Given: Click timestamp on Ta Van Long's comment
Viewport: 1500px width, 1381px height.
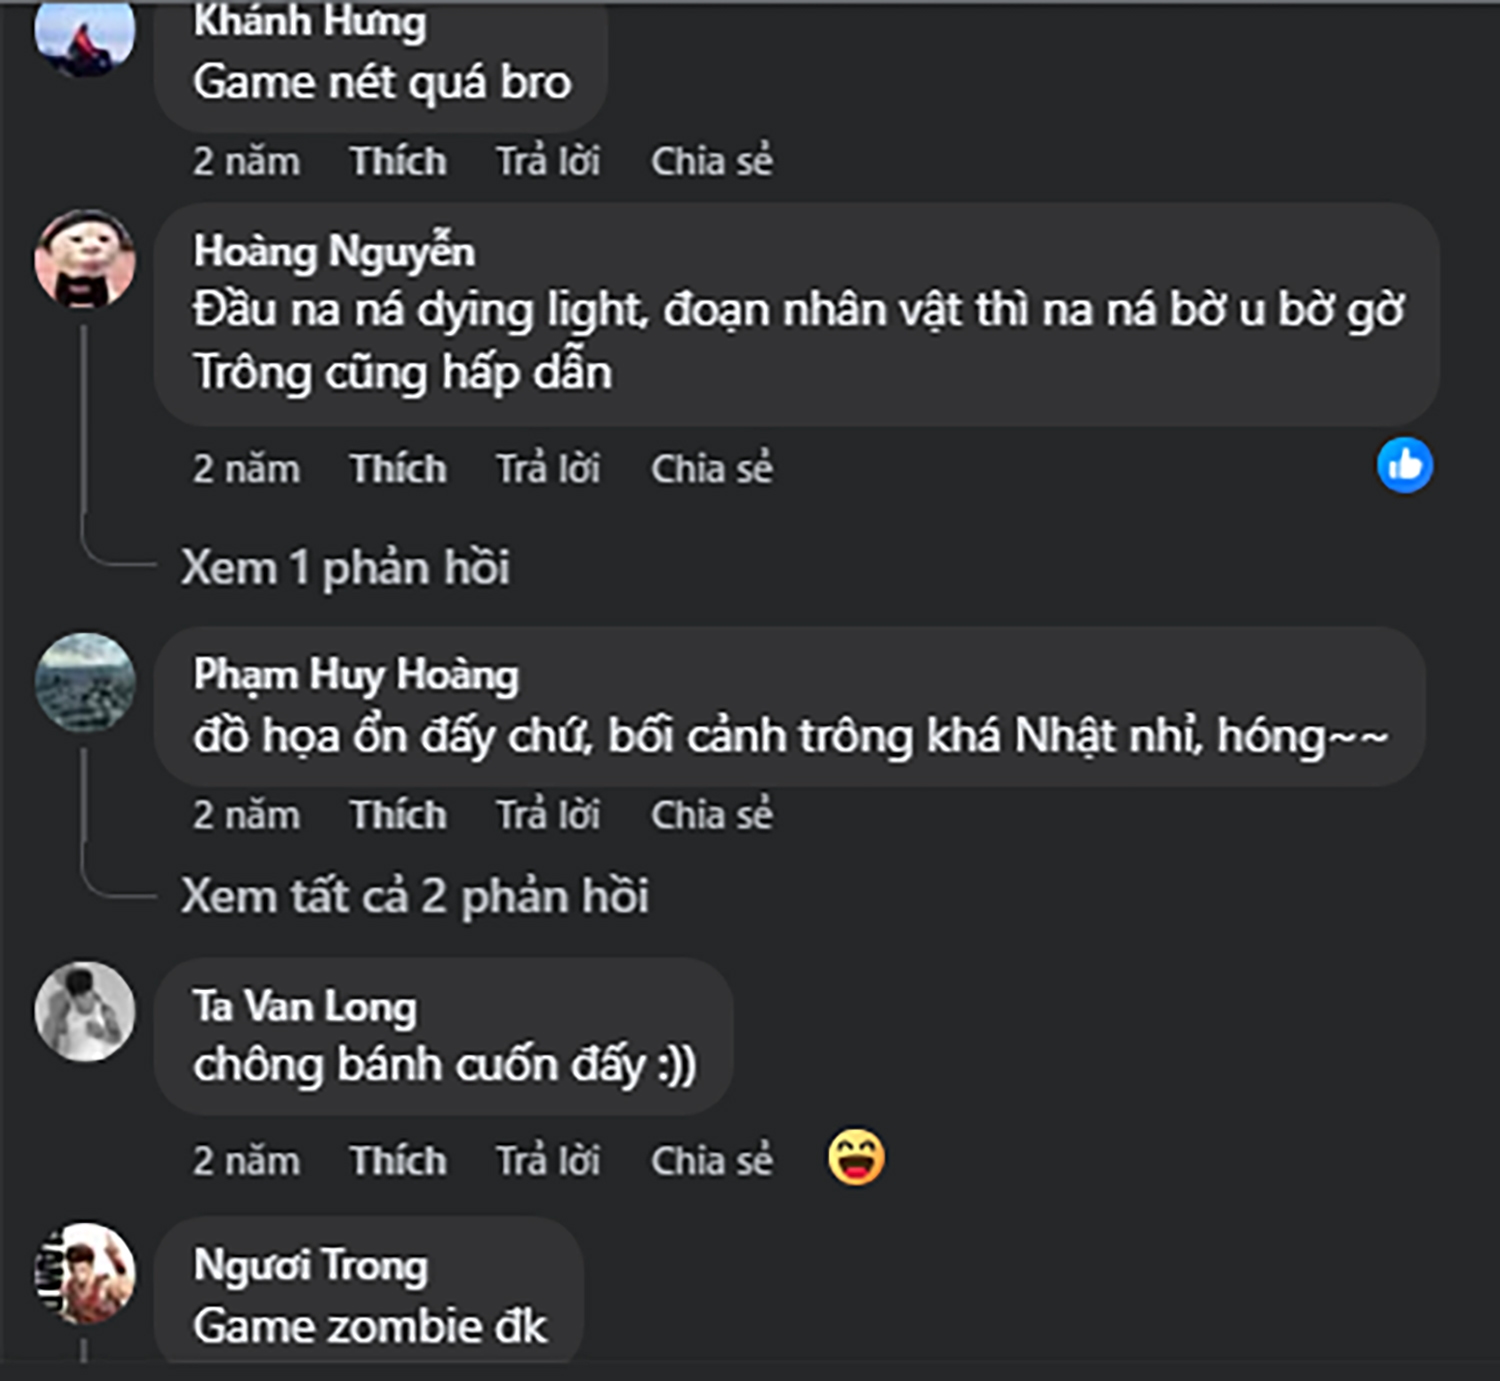Looking at the screenshot, I should pos(246,1161).
